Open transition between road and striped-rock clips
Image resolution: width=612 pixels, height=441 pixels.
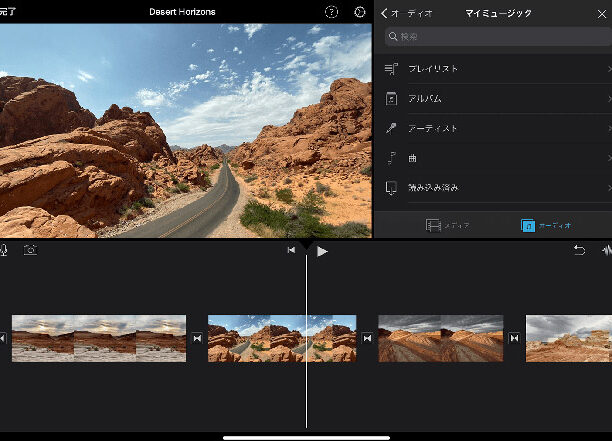[x=367, y=338]
